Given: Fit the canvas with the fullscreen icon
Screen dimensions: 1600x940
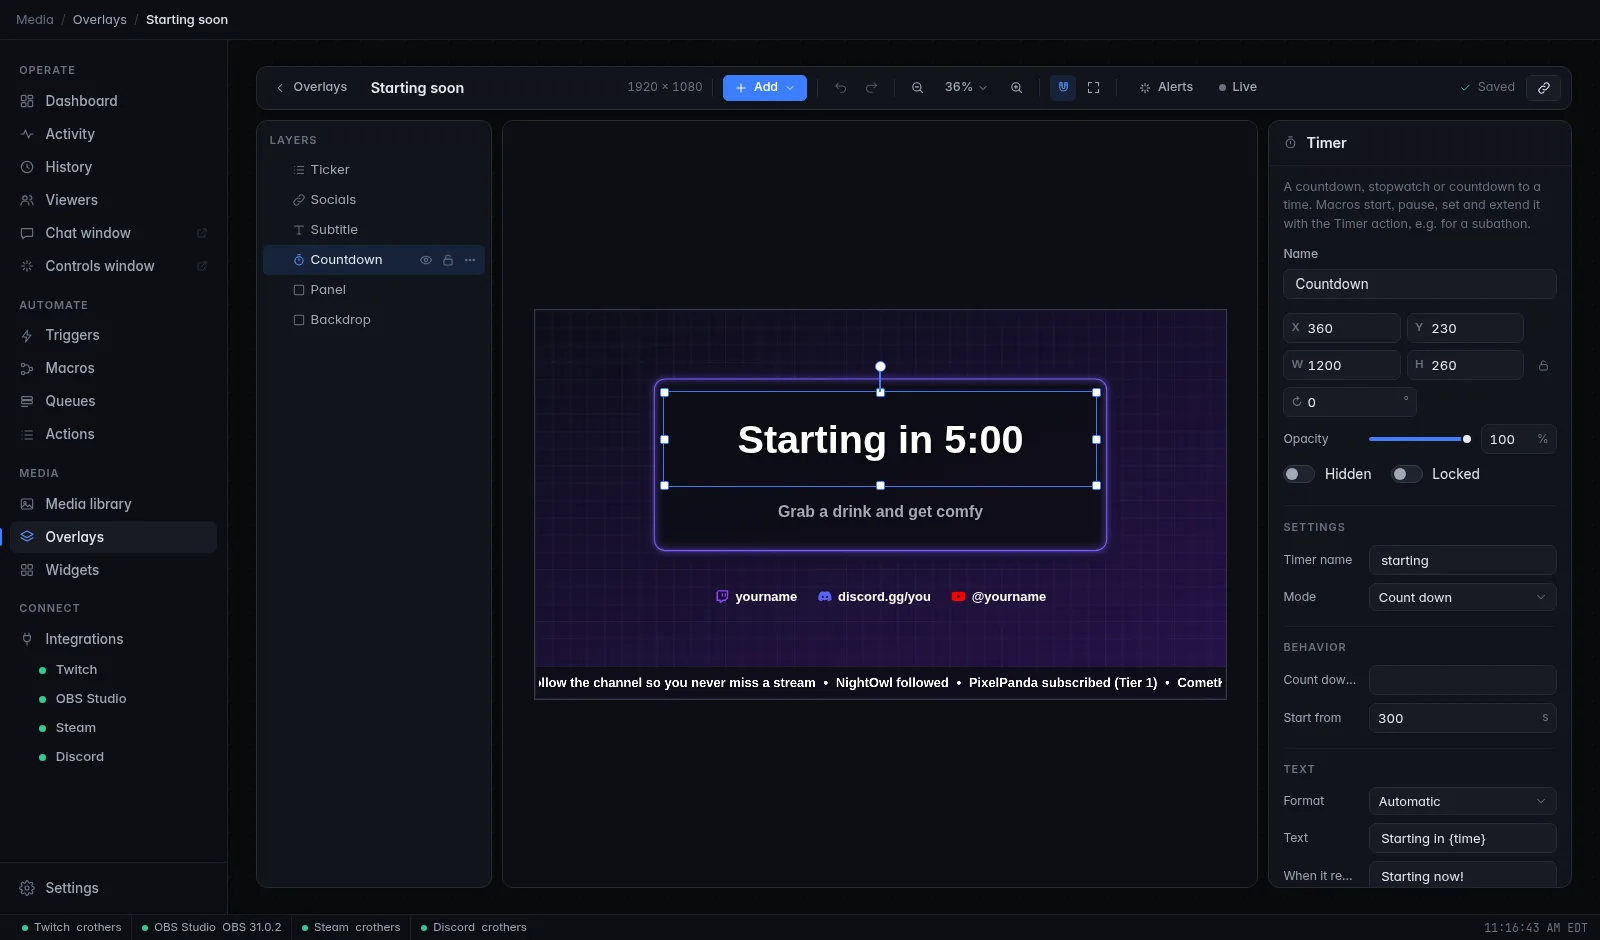Looking at the screenshot, I should pyautogui.click(x=1093, y=88).
